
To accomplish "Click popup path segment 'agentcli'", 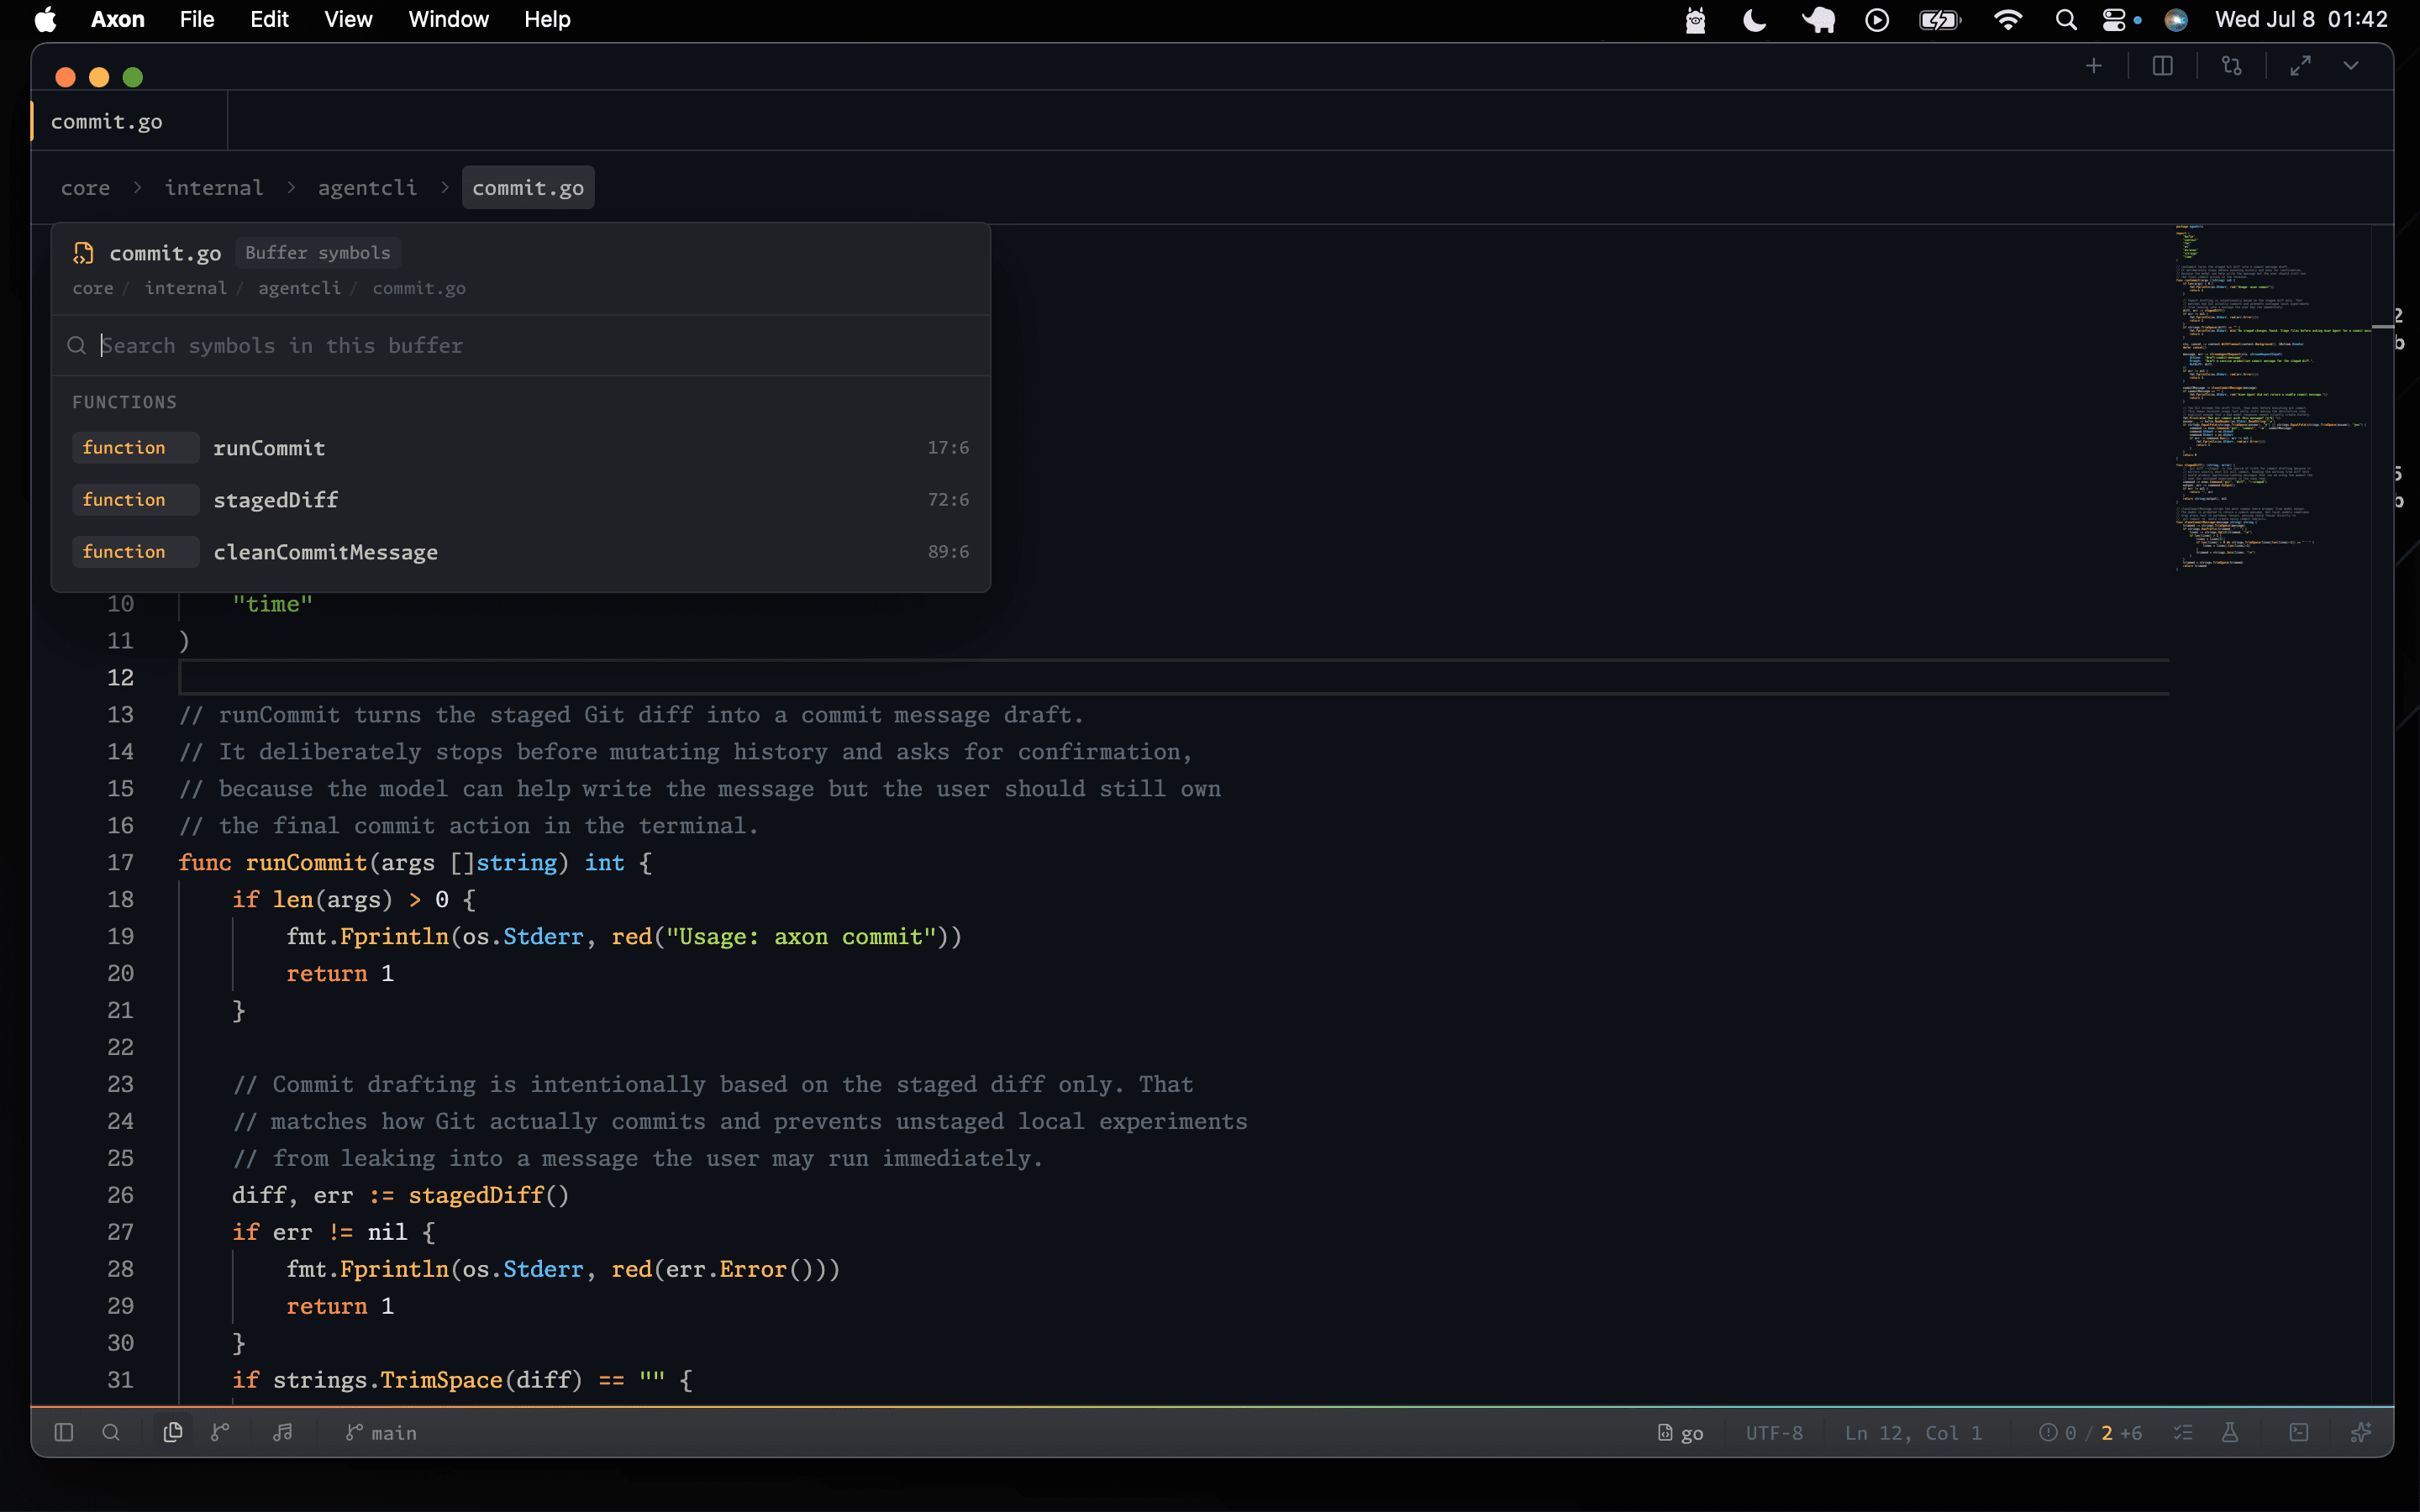I will [299, 288].
